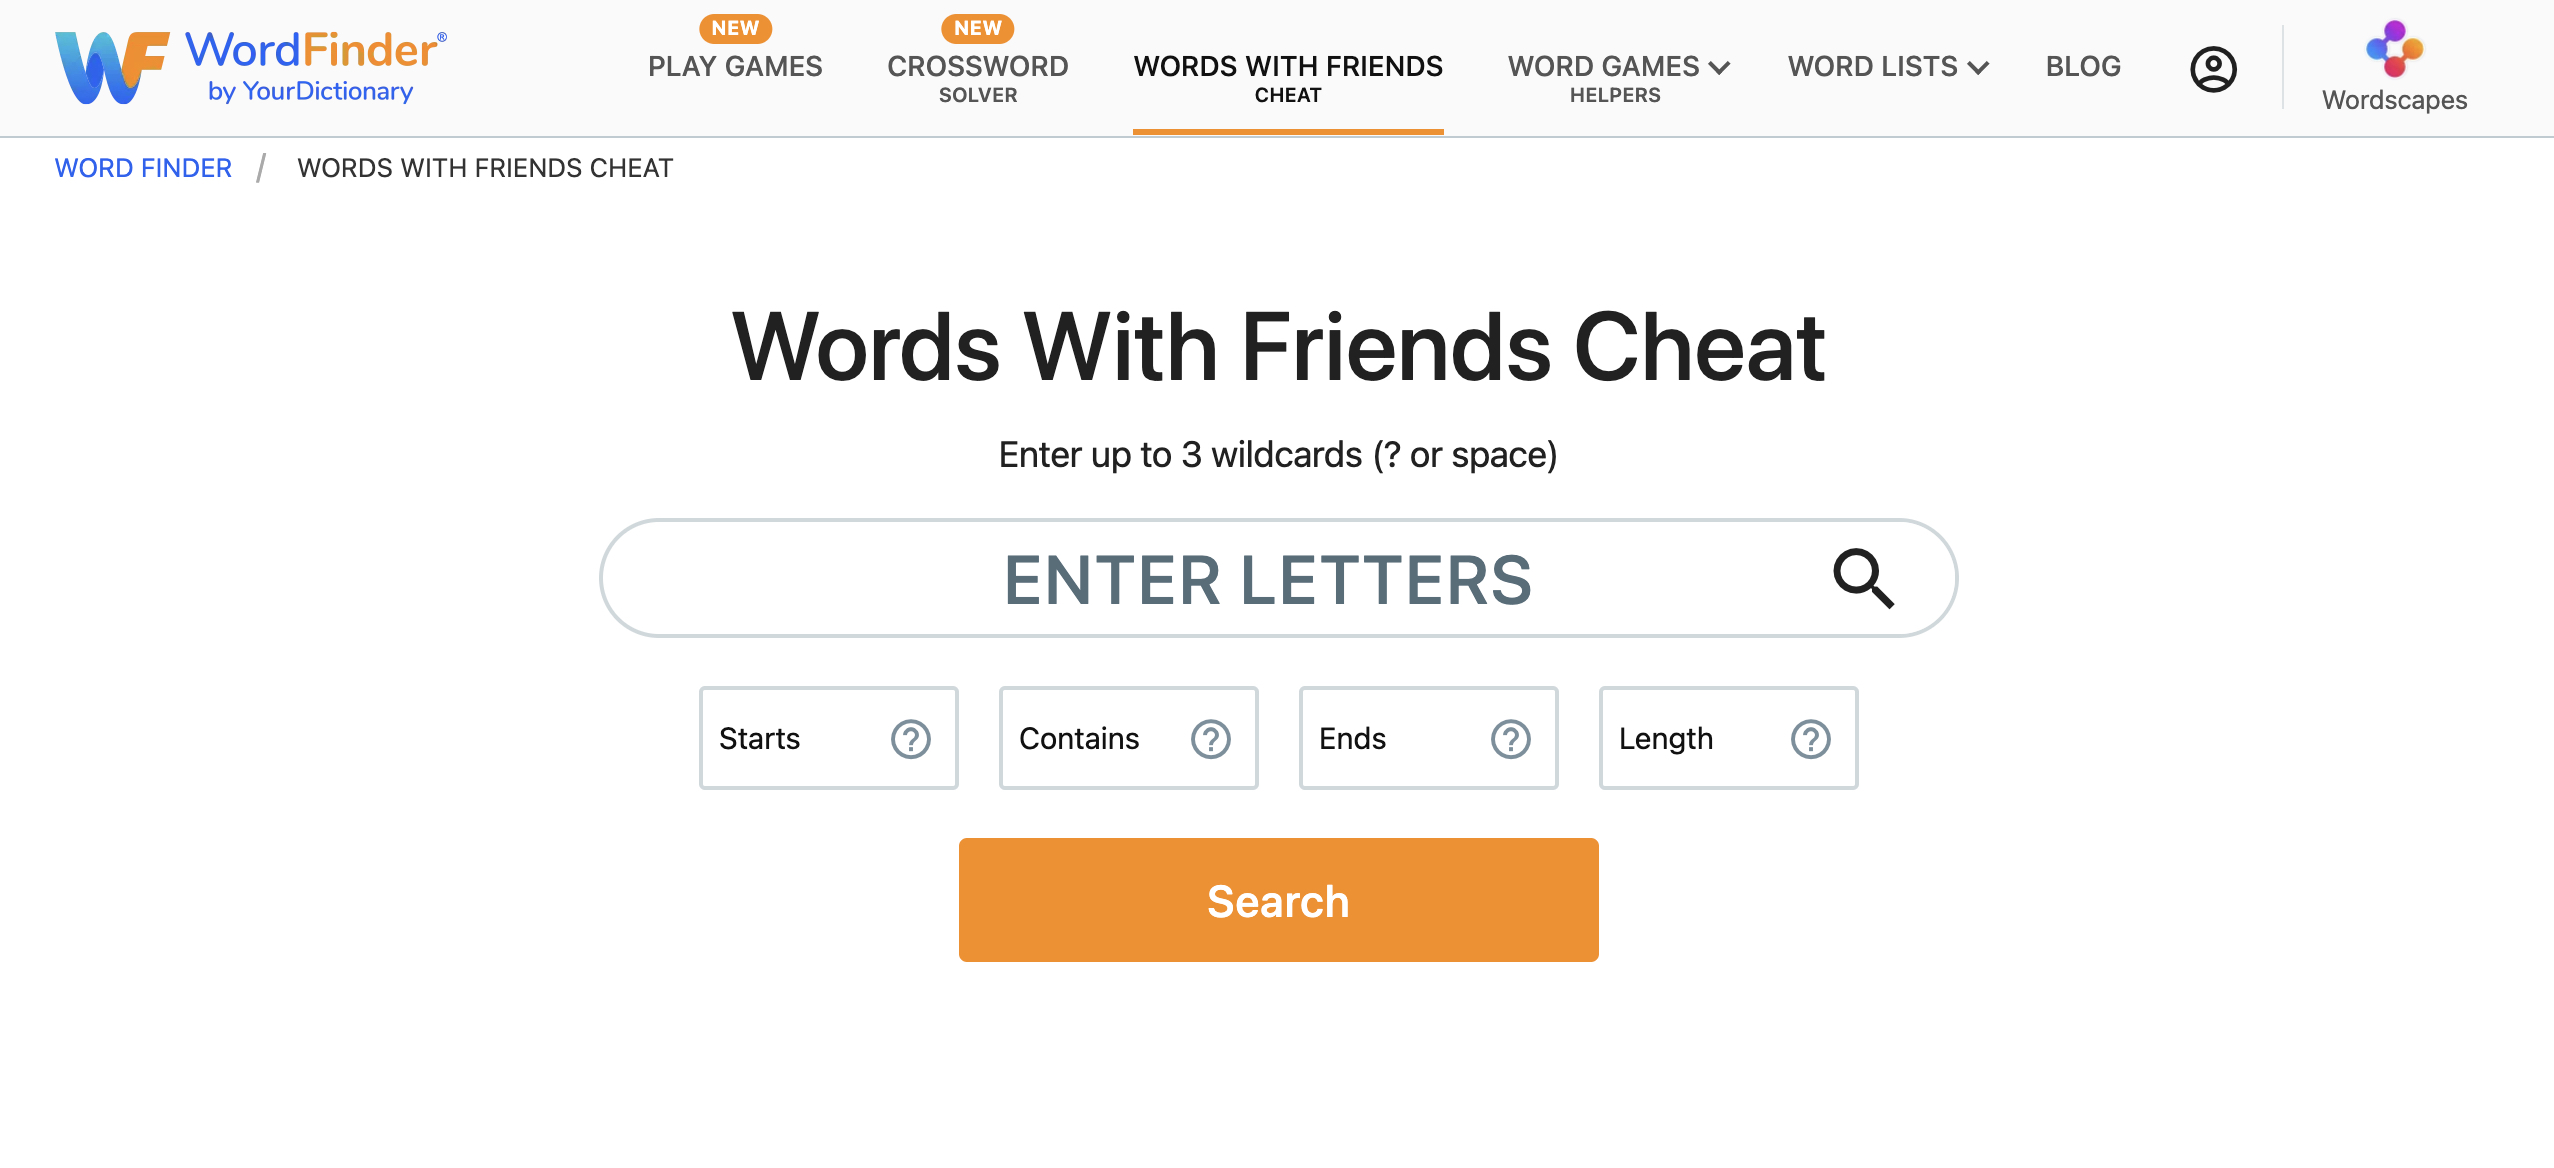Click the Starts filter help icon
Viewport: 2554px width, 1168px height.
[x=907, y=738]
